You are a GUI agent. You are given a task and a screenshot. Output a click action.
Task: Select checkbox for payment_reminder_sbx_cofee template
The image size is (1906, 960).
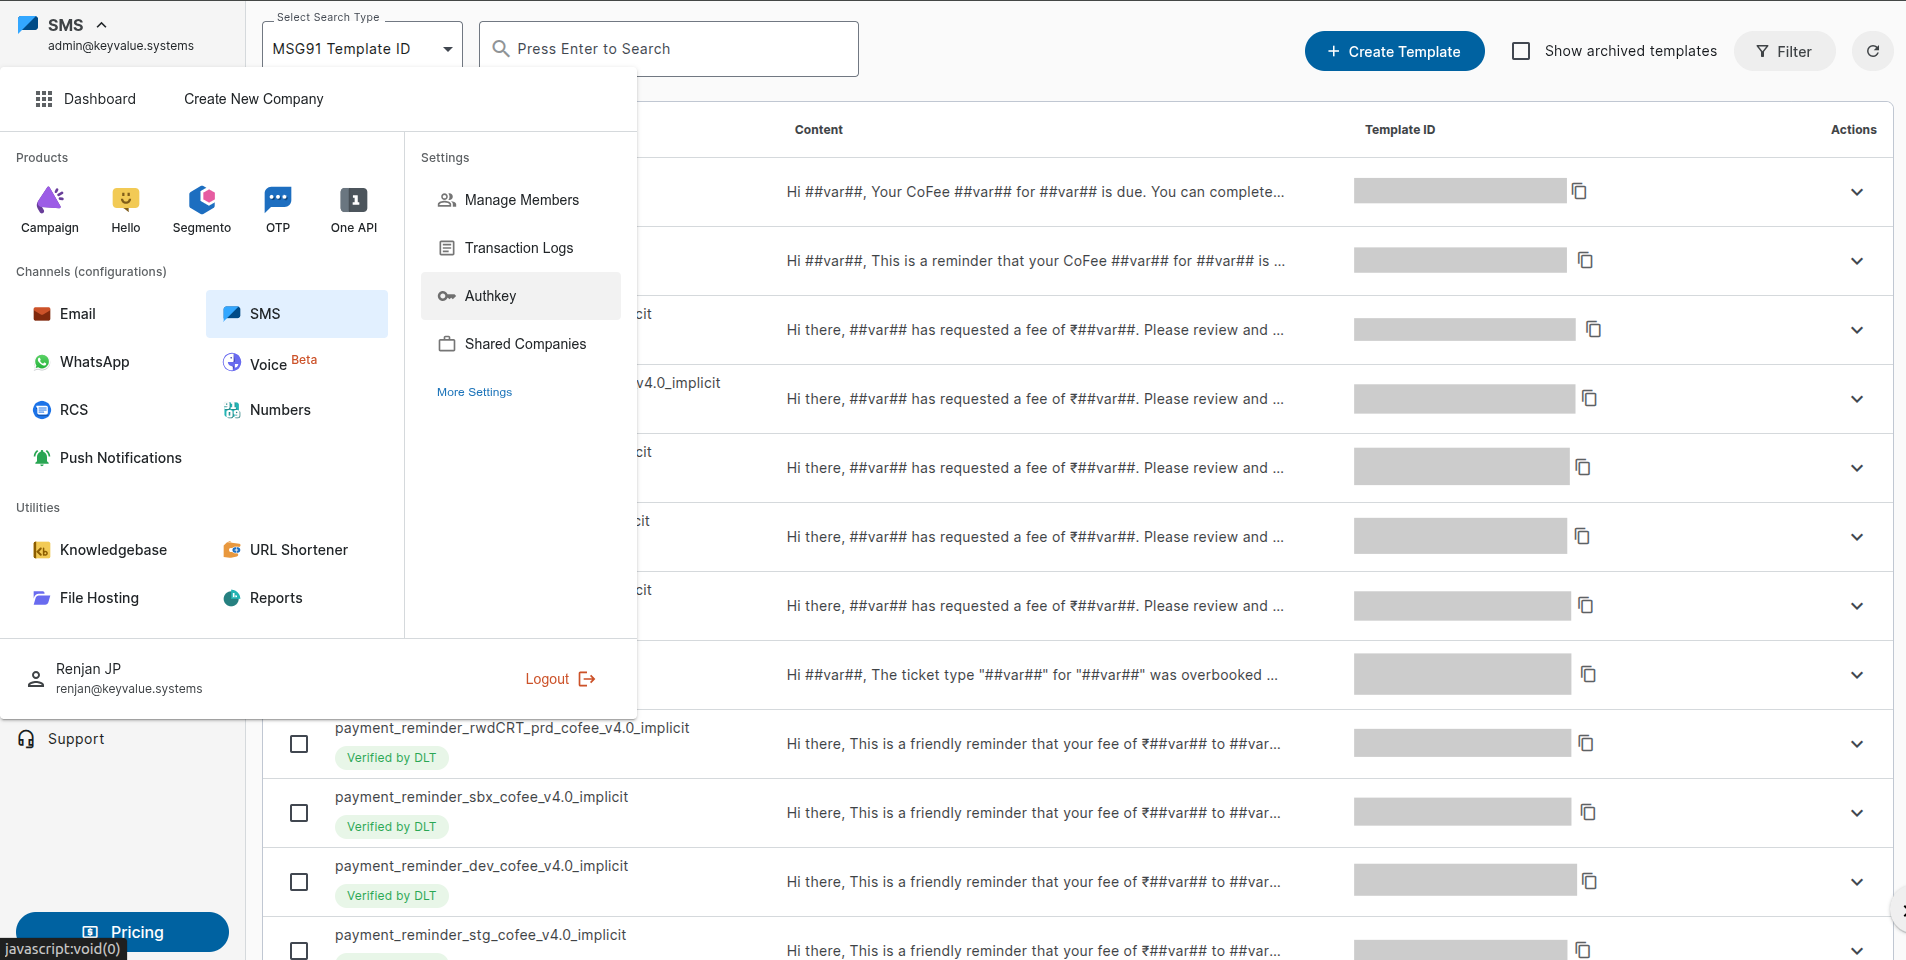[299, 813]
